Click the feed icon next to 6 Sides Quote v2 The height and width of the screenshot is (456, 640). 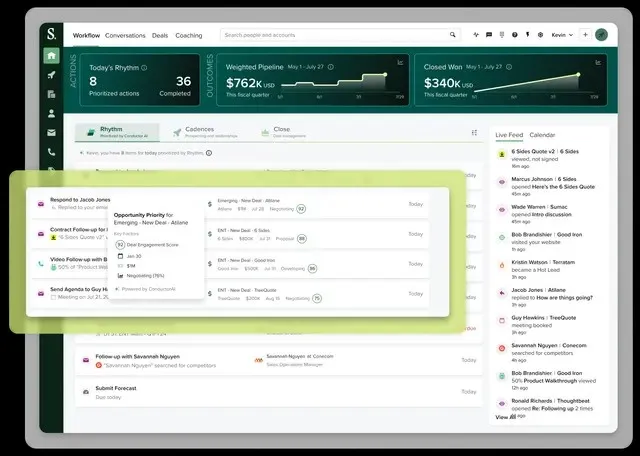point(502,154)
